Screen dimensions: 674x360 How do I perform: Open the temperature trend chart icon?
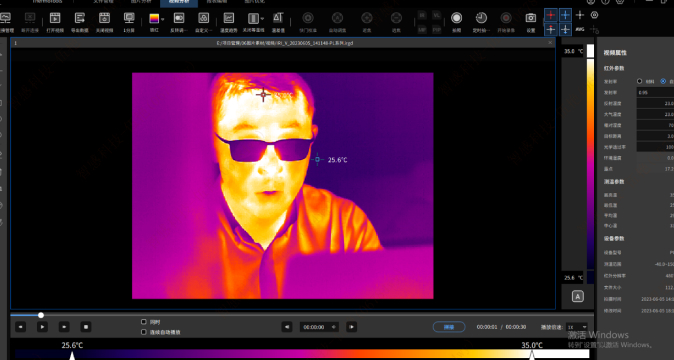pos(229,18)
